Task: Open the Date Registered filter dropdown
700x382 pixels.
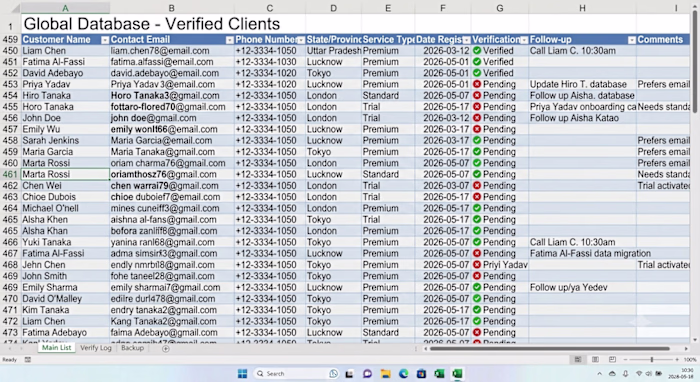Action: coord(467,40)
